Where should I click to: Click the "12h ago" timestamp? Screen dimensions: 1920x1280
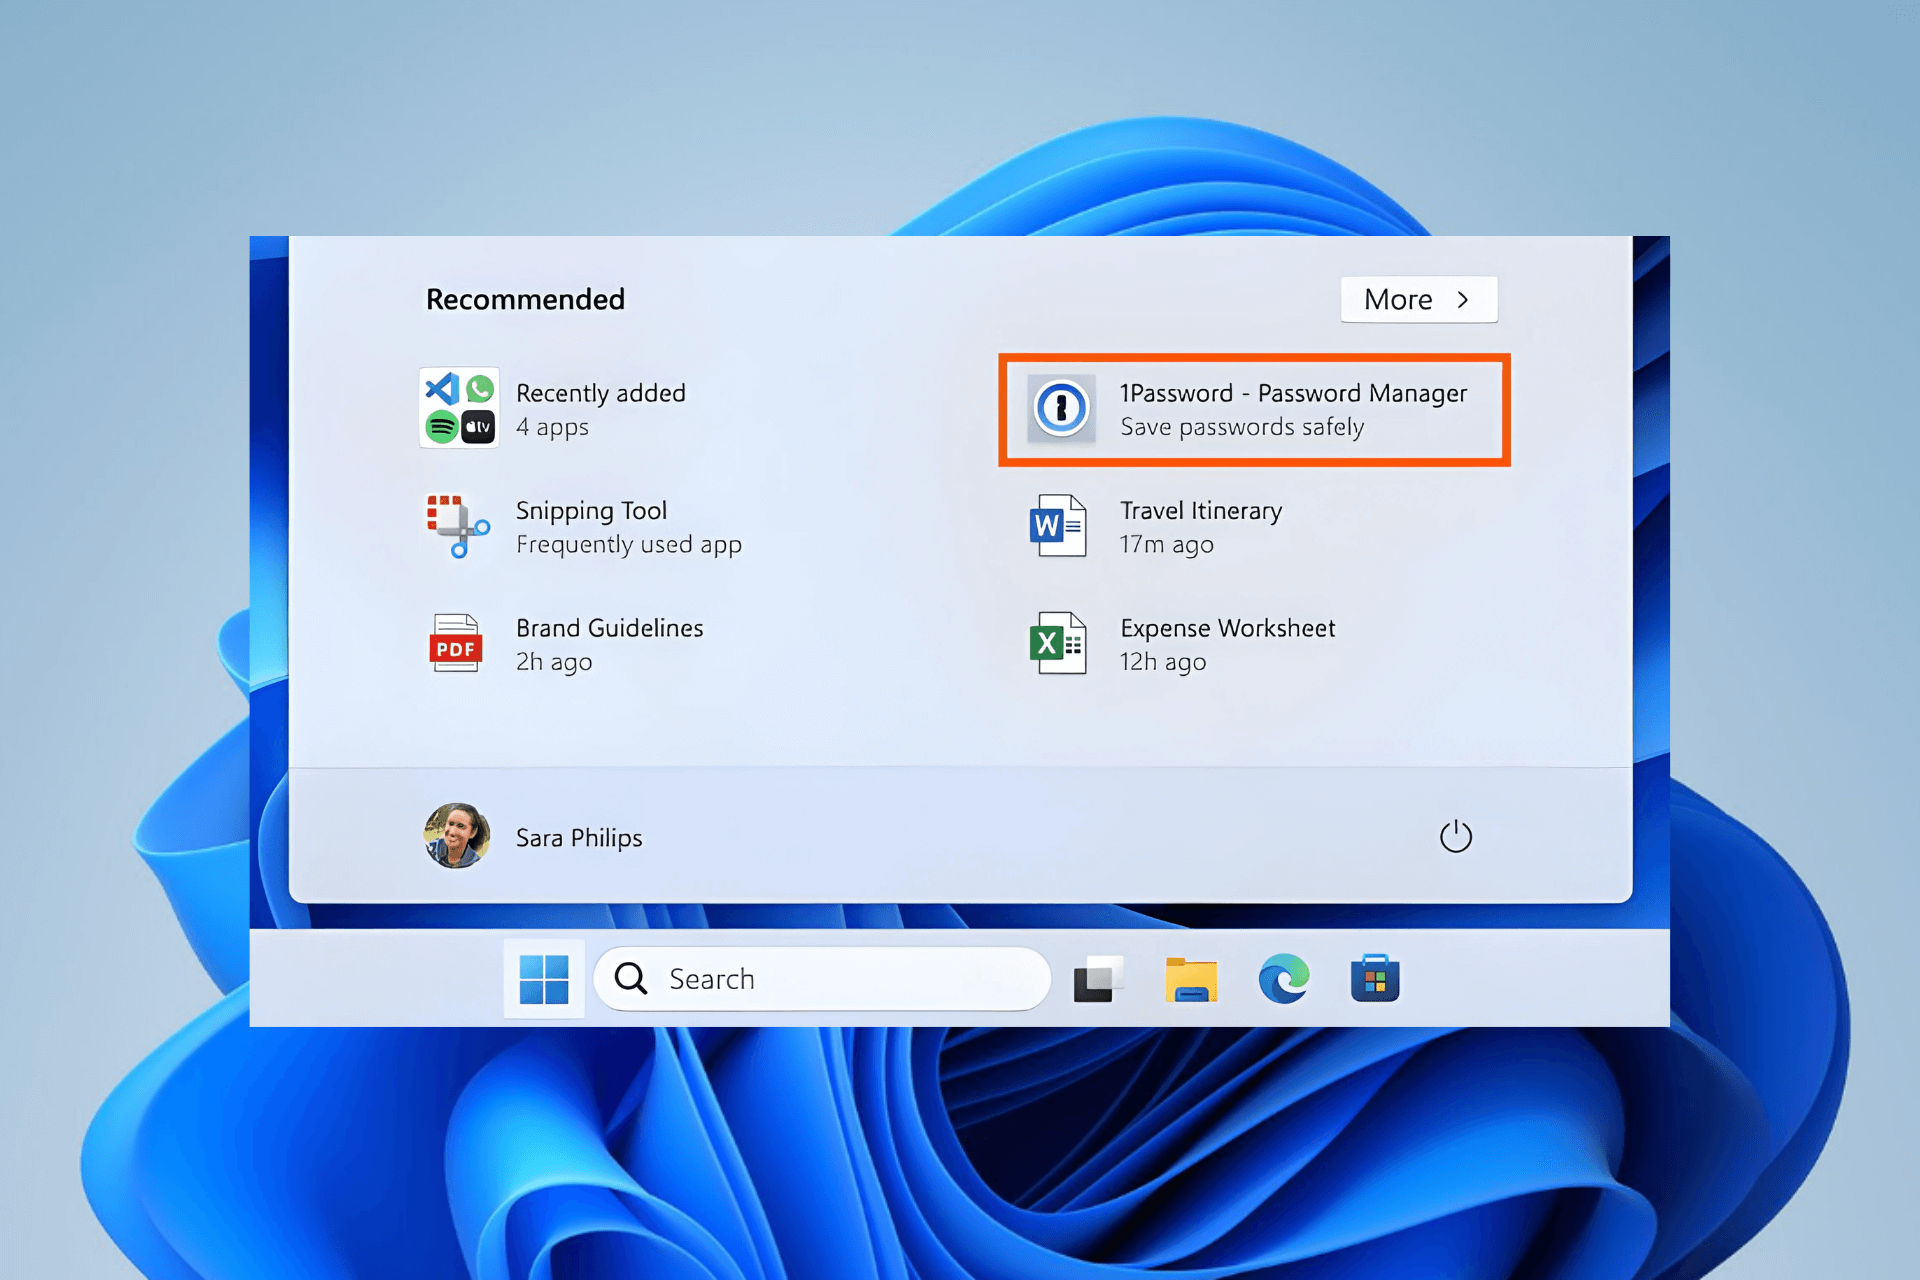[x=1163, y=662]
